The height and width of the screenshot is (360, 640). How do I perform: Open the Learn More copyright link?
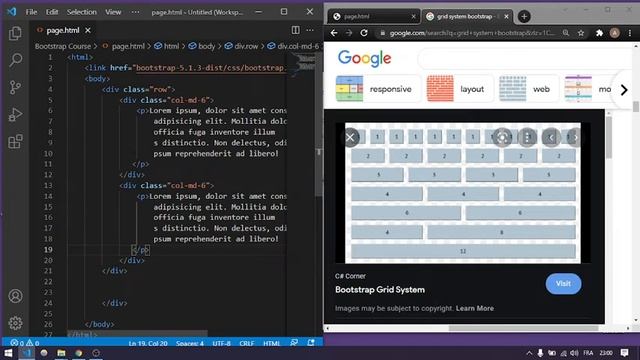point(475,308)
